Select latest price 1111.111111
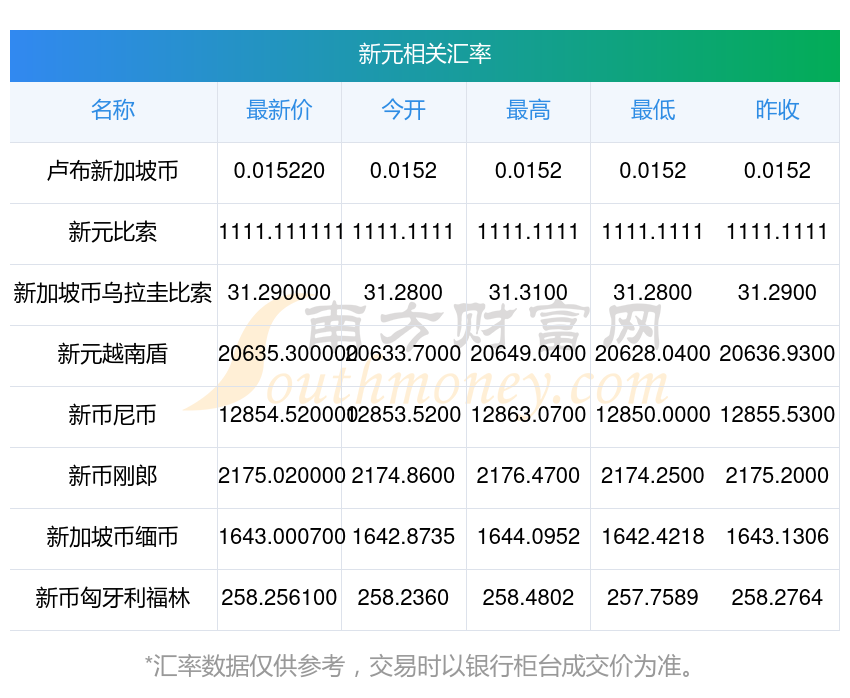This screenshot has height=698, width=850. [x=281, y=232]
